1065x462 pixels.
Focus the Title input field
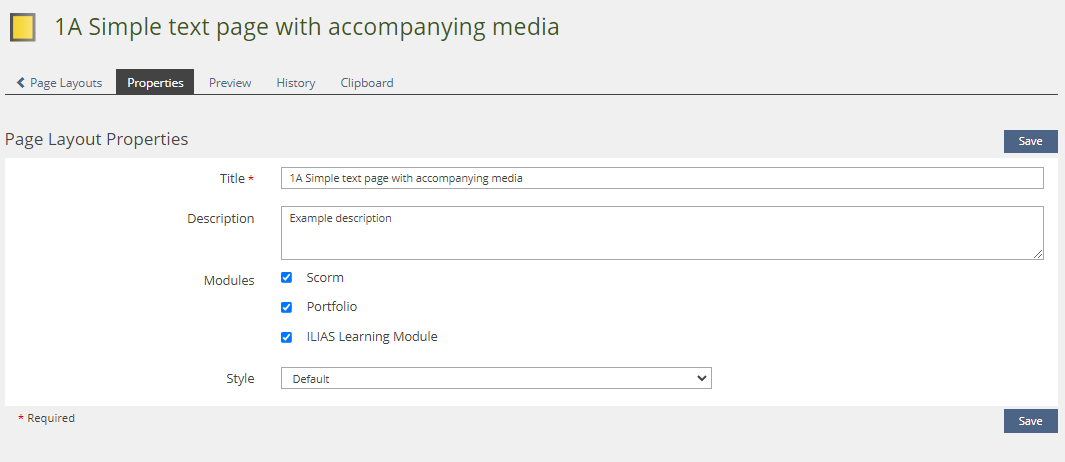(662, 178)
